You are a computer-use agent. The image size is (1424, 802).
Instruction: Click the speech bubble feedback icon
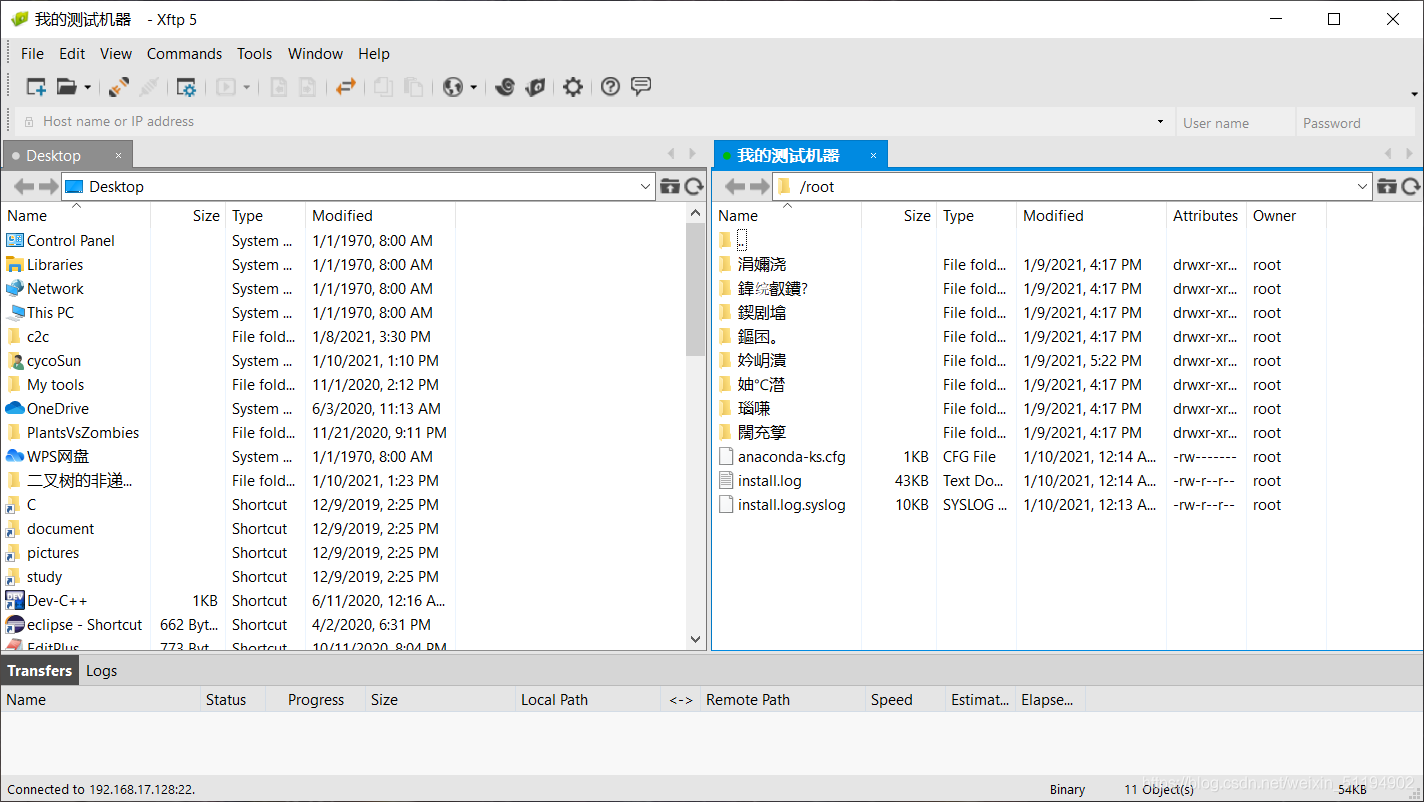[641, 86]
